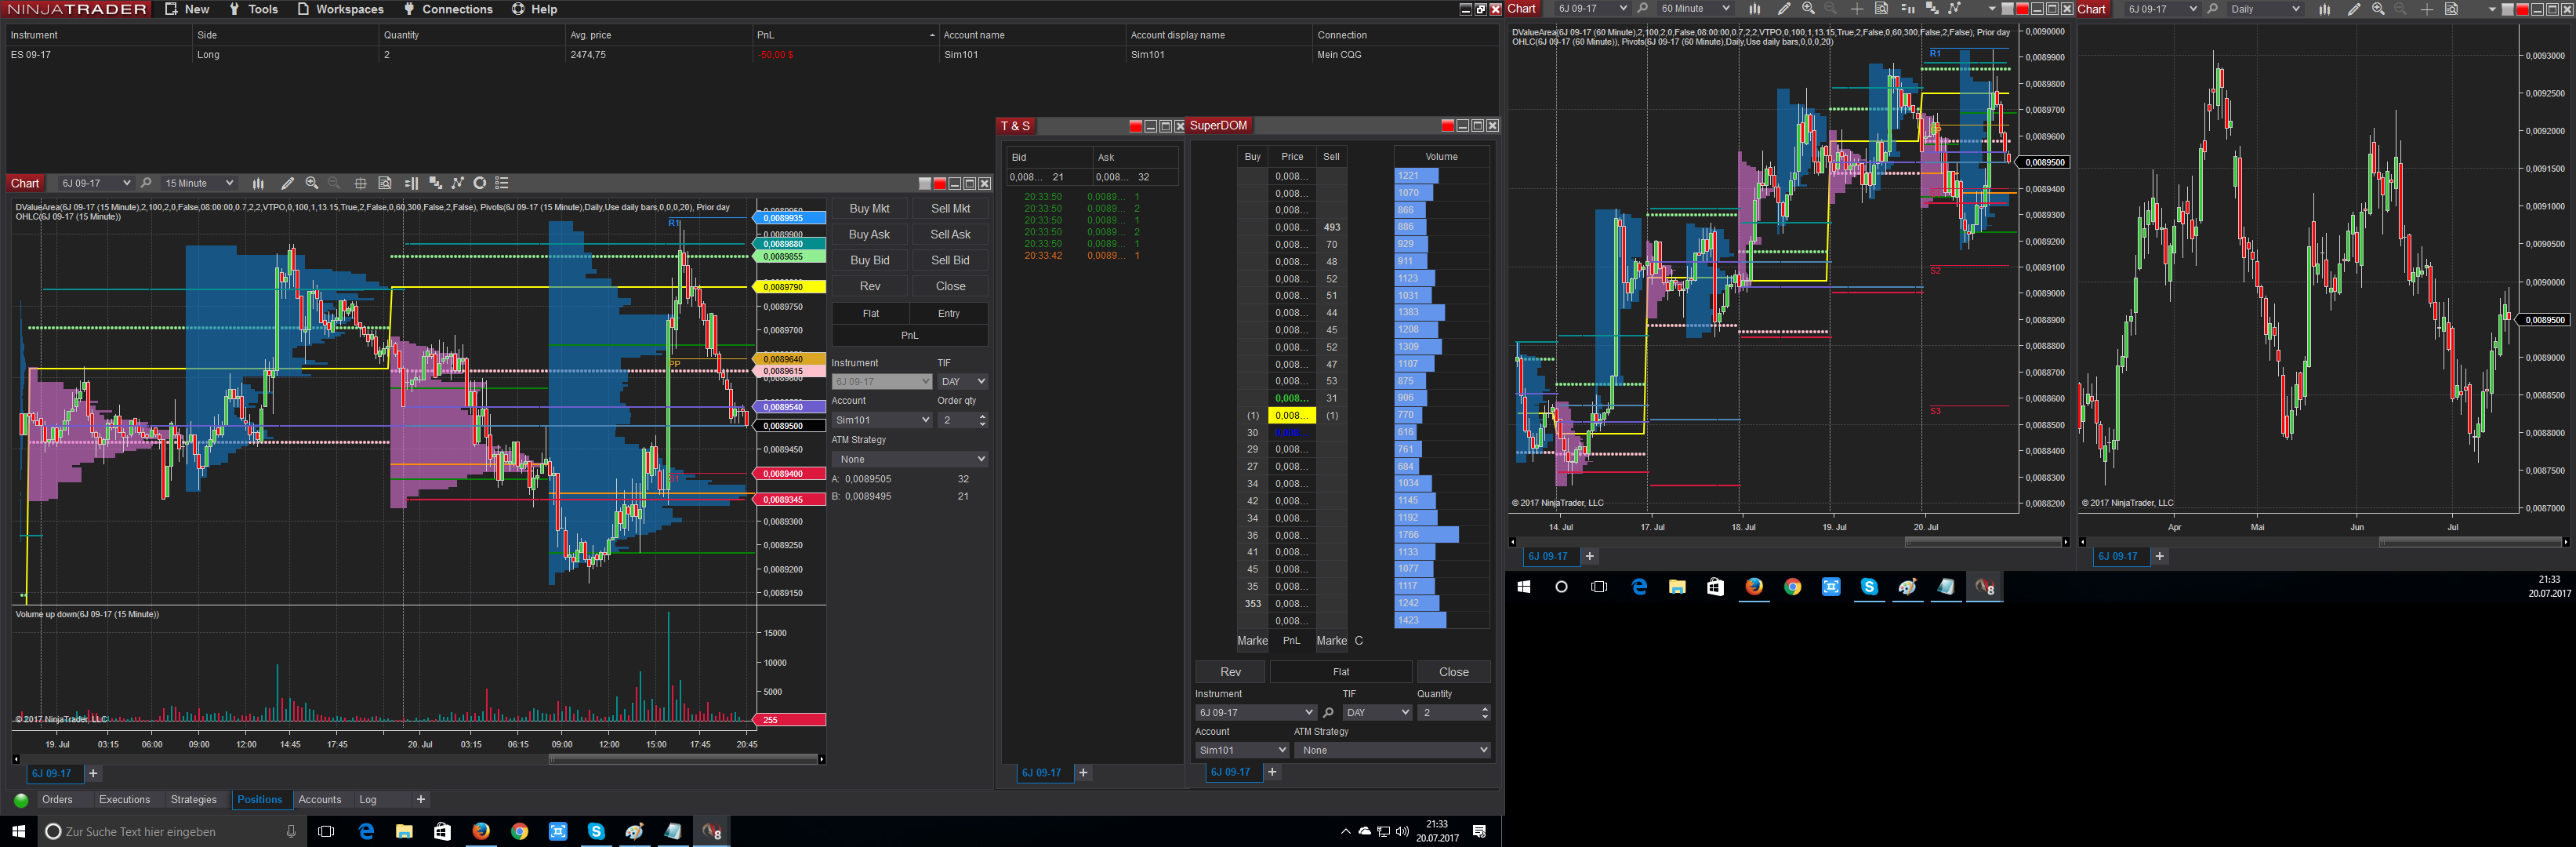The image size is (2576, 847).
Task: Open SuperDOM ATM Strategy None dropdown
Action: tap(1392, 750)
